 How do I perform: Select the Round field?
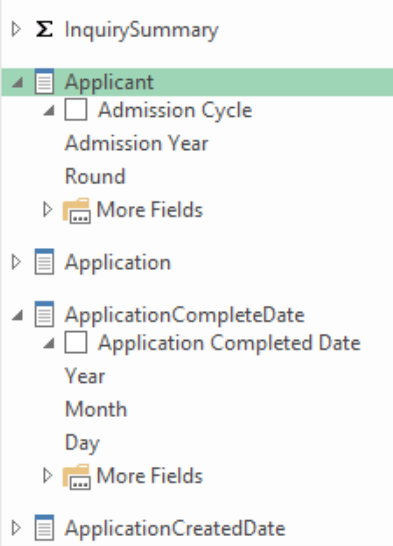(x=95, y=176)
